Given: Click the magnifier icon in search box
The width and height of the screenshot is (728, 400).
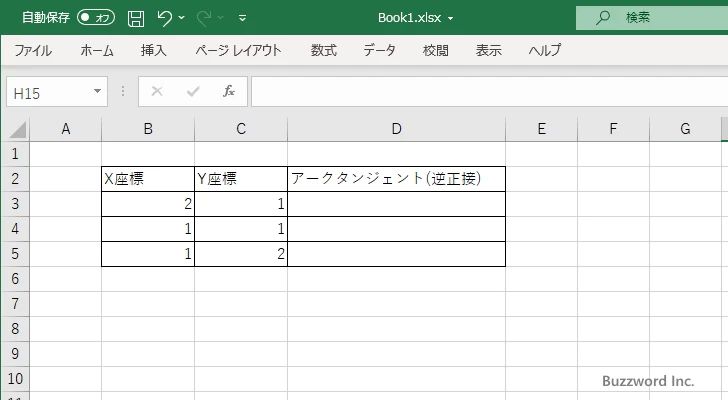Looking at the screenshot, I should 603,18.
